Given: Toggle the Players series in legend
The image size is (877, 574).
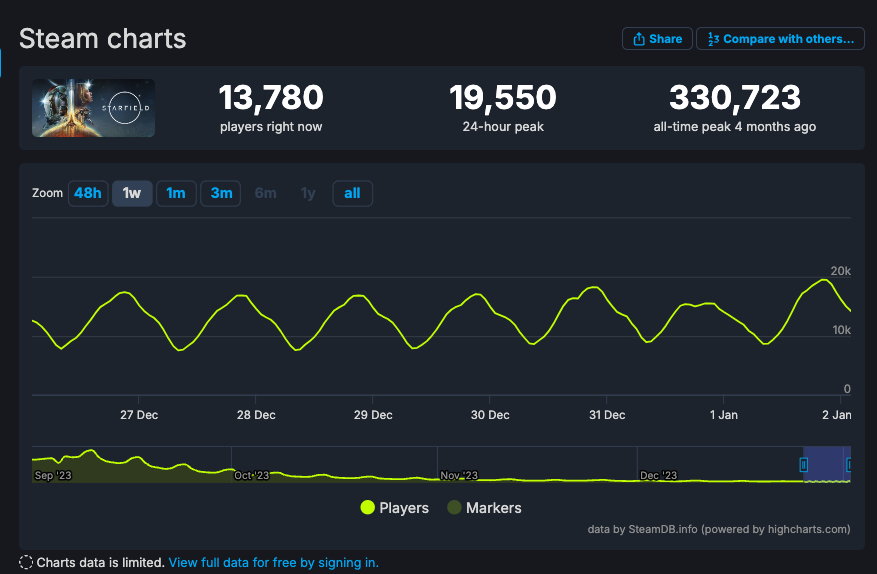Looking at the screenshot, I should (394, 507).
